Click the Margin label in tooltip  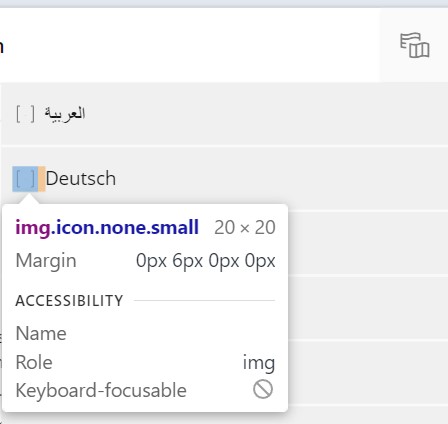tap(46, 261)
